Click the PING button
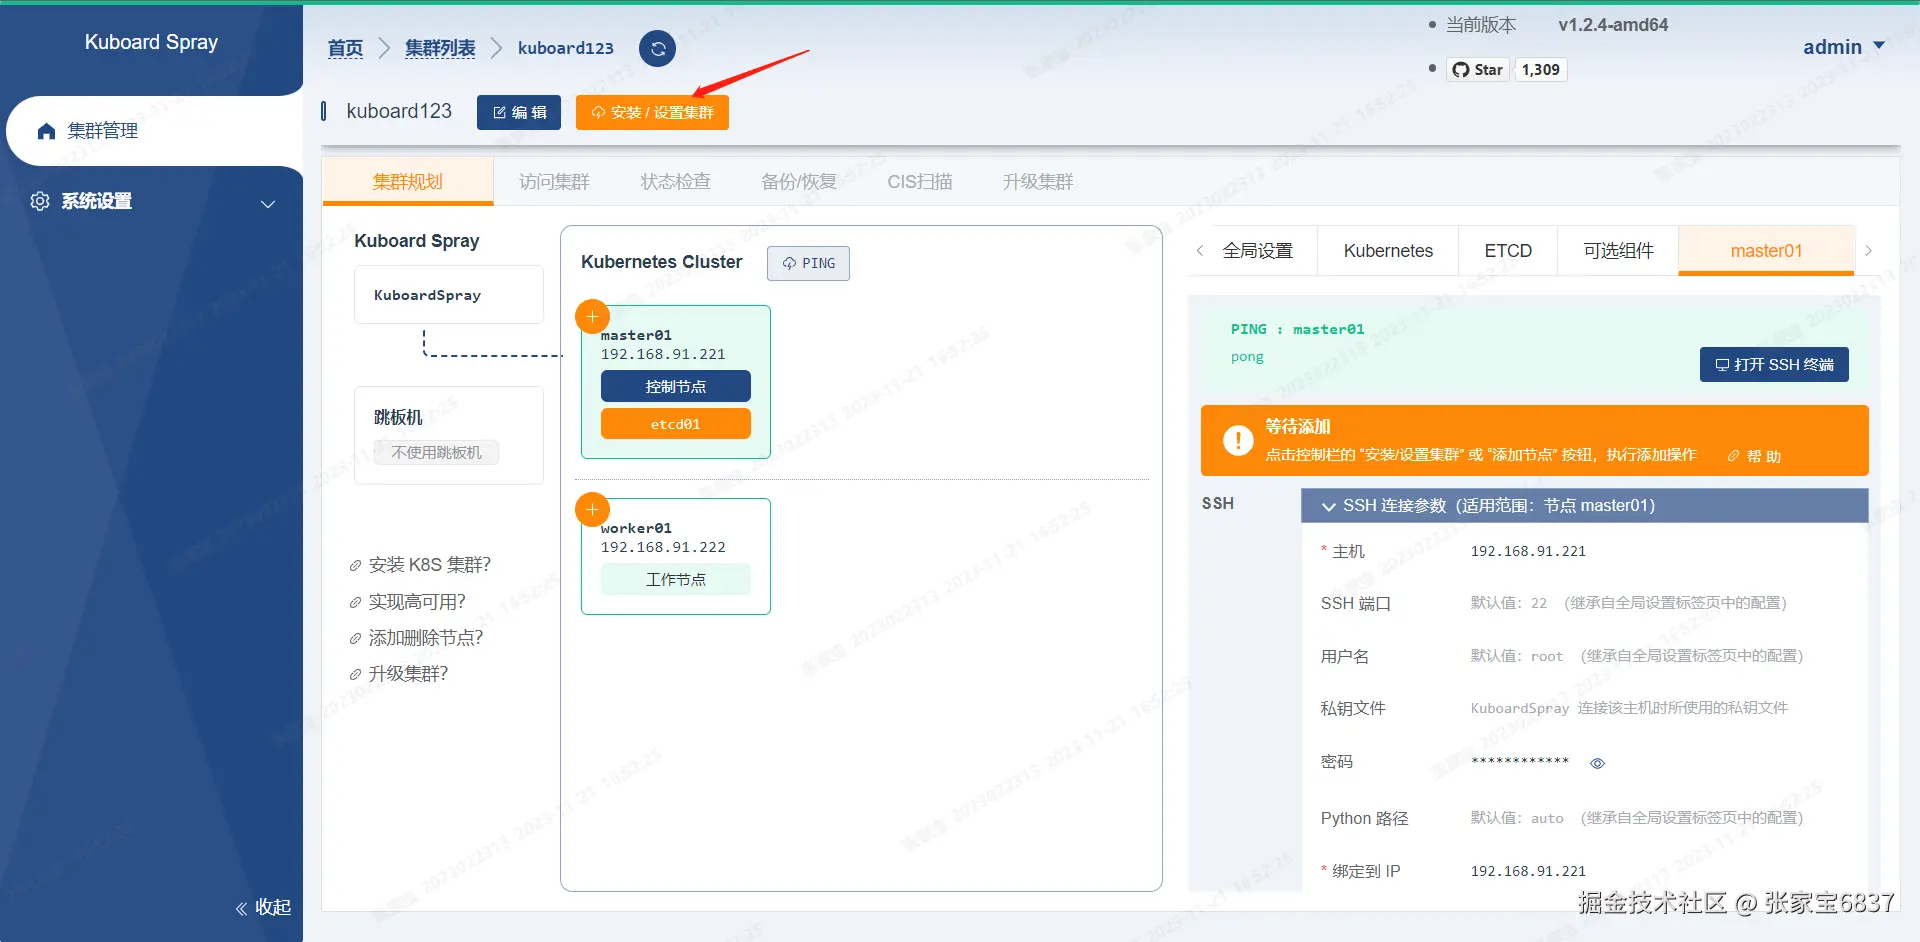This screenshot has height=942, width=1920. pos(808,263)
